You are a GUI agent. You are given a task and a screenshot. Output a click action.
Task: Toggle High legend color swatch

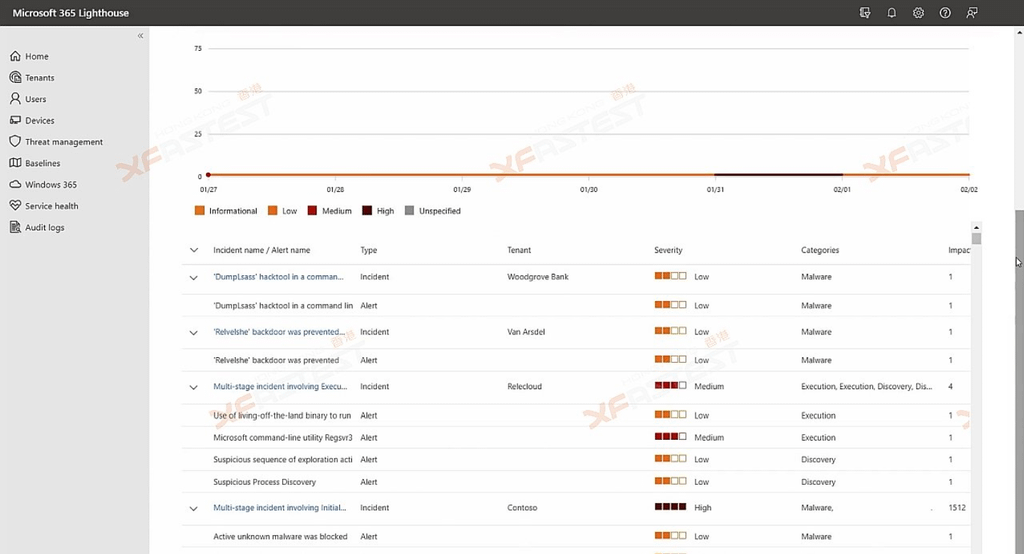[367, 210]
